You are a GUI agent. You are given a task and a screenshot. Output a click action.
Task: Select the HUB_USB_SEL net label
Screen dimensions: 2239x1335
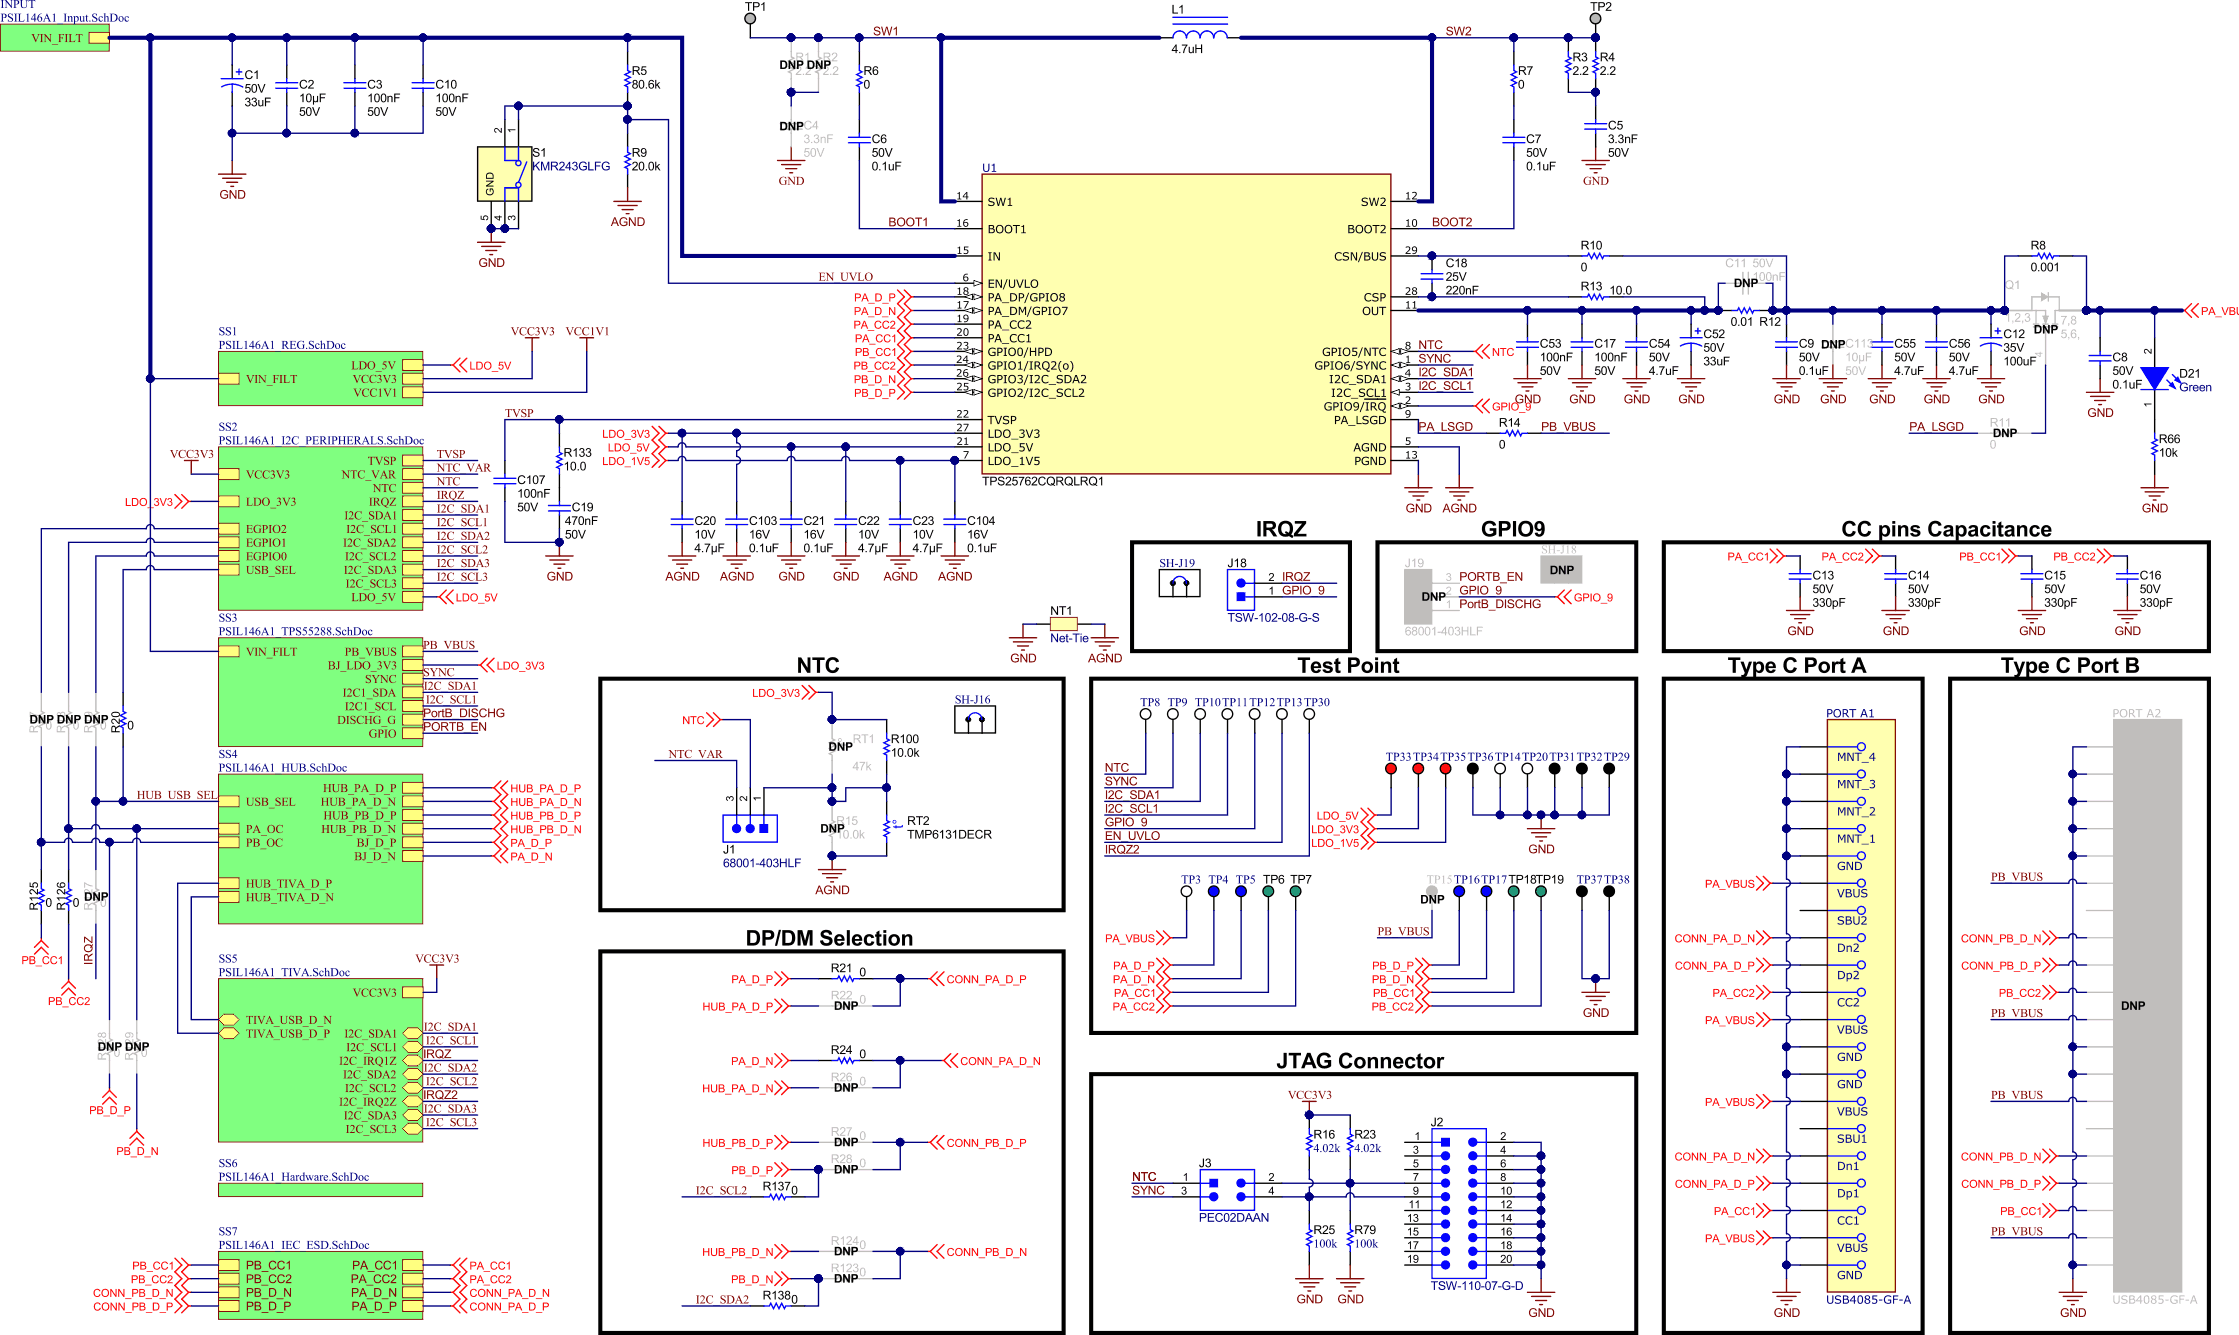tap(176, 795)
